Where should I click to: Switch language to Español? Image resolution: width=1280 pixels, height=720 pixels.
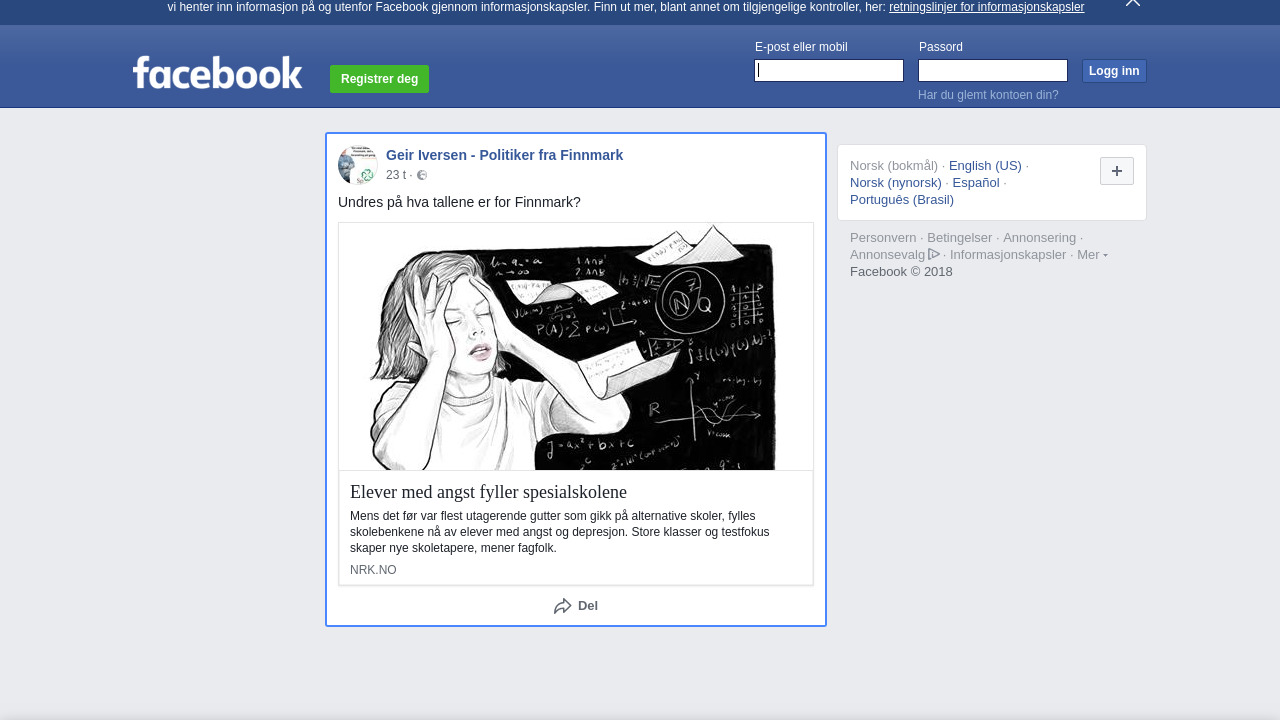pyautogui.click(x=976, y=182)
